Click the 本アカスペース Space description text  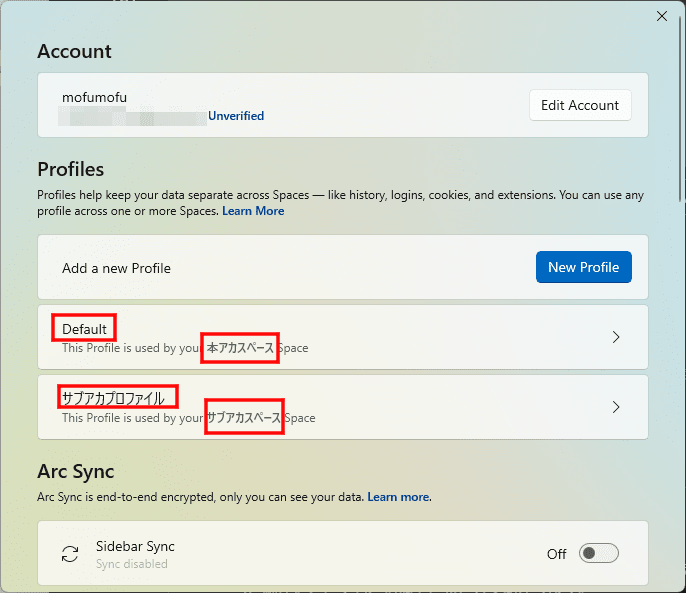[240, 348]
